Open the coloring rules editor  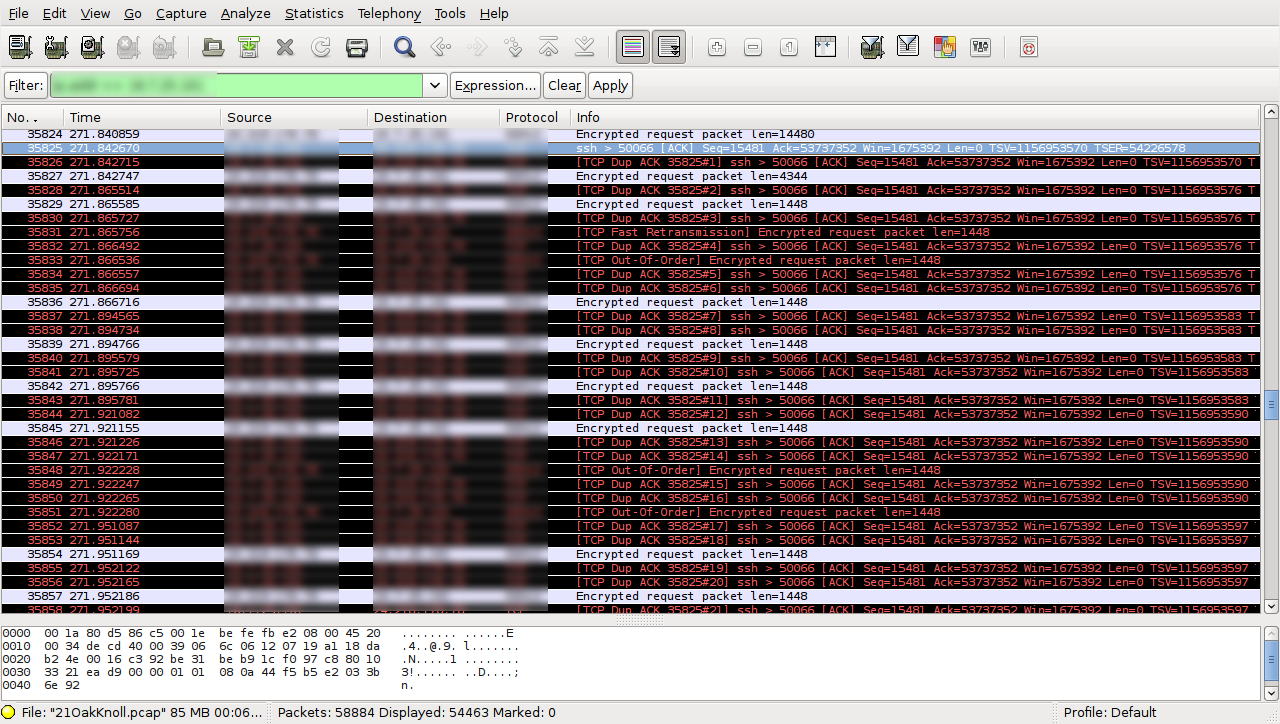(x=944, y=47)
